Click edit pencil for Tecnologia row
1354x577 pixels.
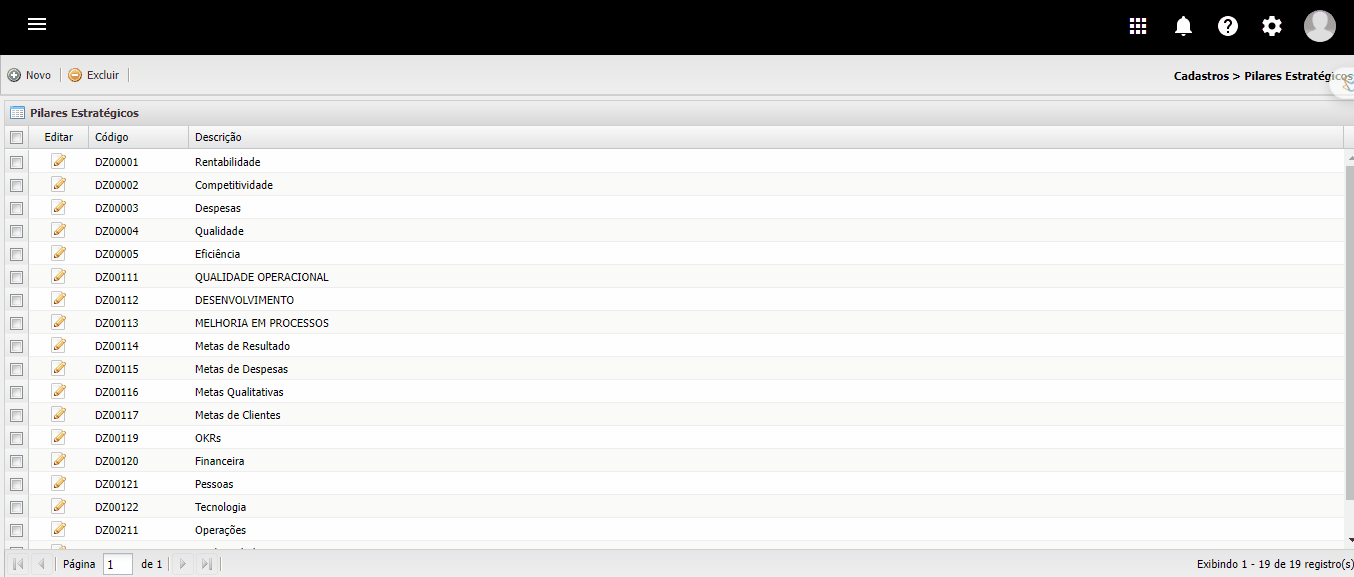click(x=58, y=506)
